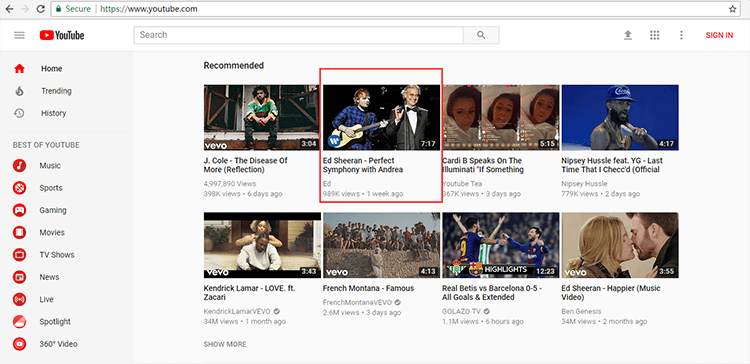Click title 'Nipsey Hussle feat. YG - Last Time'
This screenshot has width=750, height=364.
tap(612, 165)
